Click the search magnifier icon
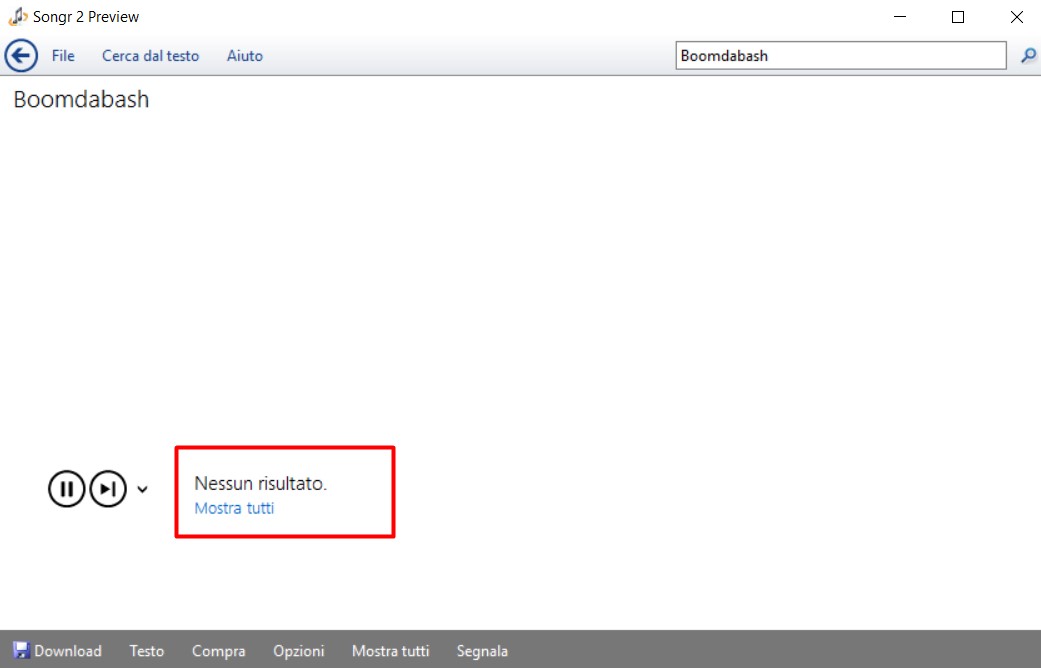1041x668 pixels. coord(1028,56)
